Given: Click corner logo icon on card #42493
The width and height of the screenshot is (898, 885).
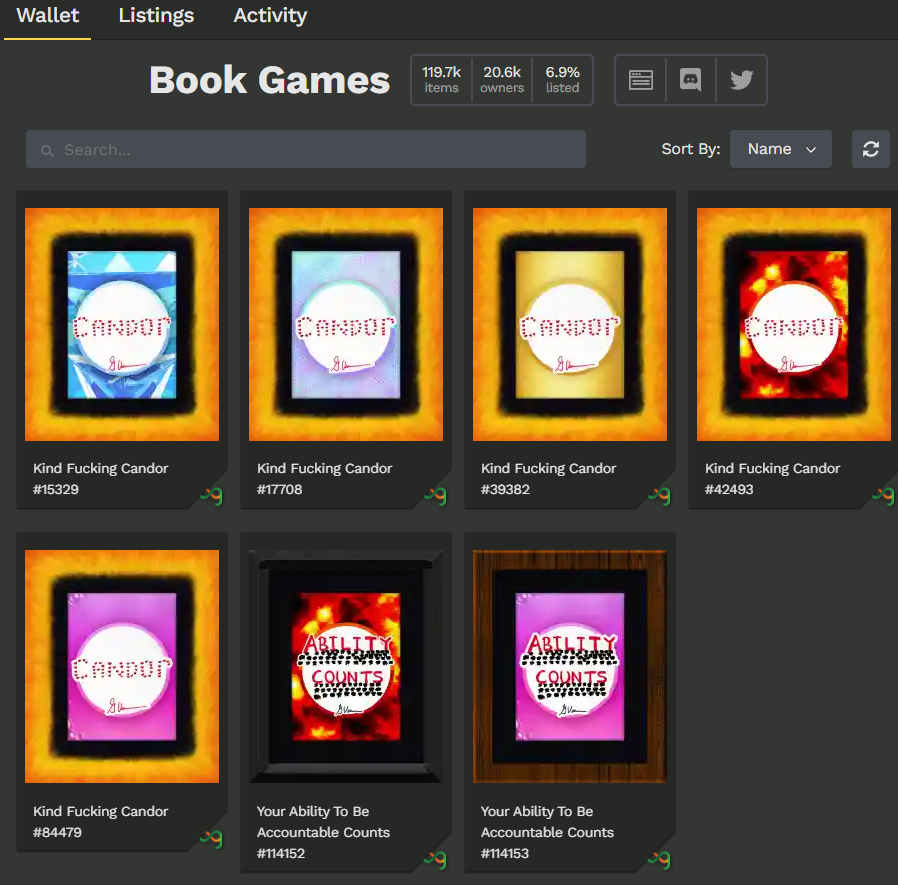Looking at the screenshot, I should (x=883, y=495).
